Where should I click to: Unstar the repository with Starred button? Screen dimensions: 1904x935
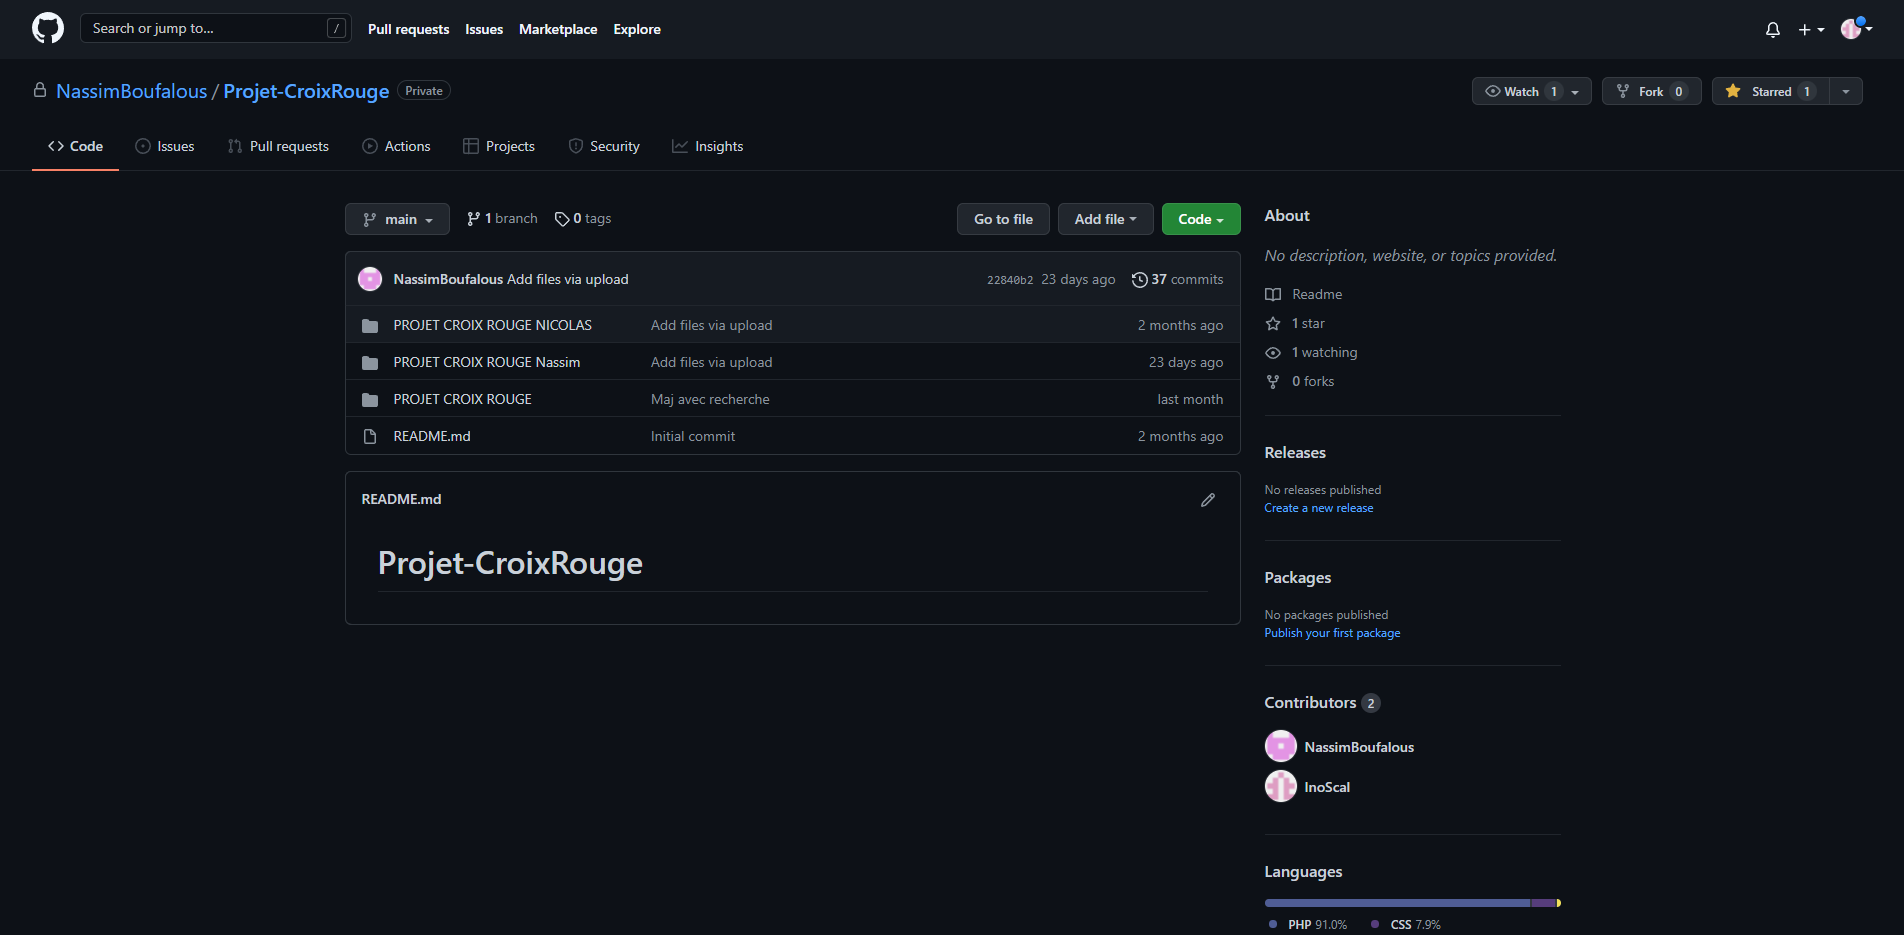coord(1771,91)
